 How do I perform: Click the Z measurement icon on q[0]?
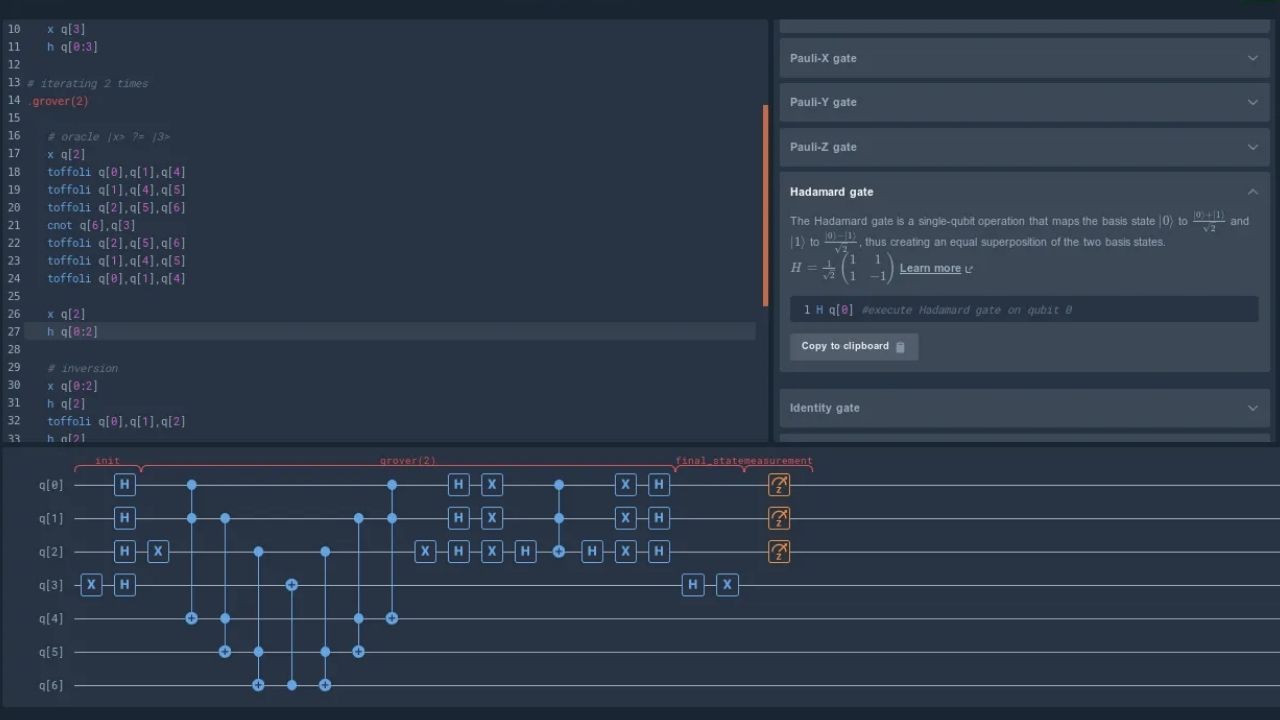[x=779, y=484]
